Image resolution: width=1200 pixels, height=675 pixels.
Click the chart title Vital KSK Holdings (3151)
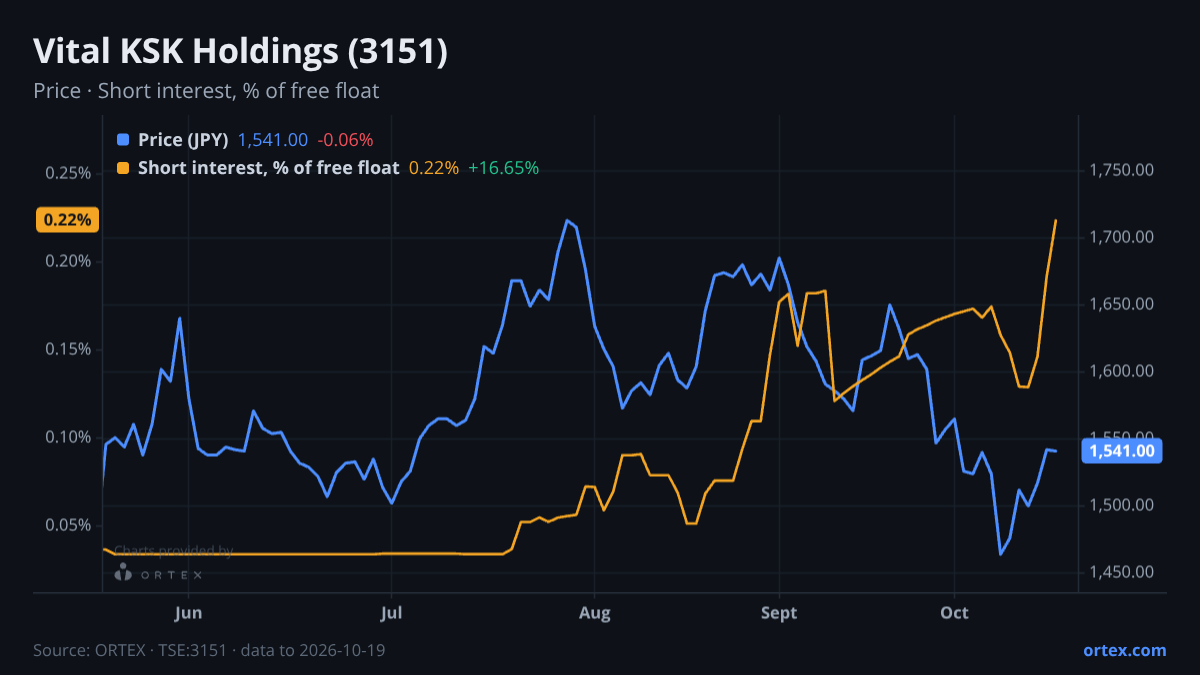pyautogui.click(x=240, y=52)
